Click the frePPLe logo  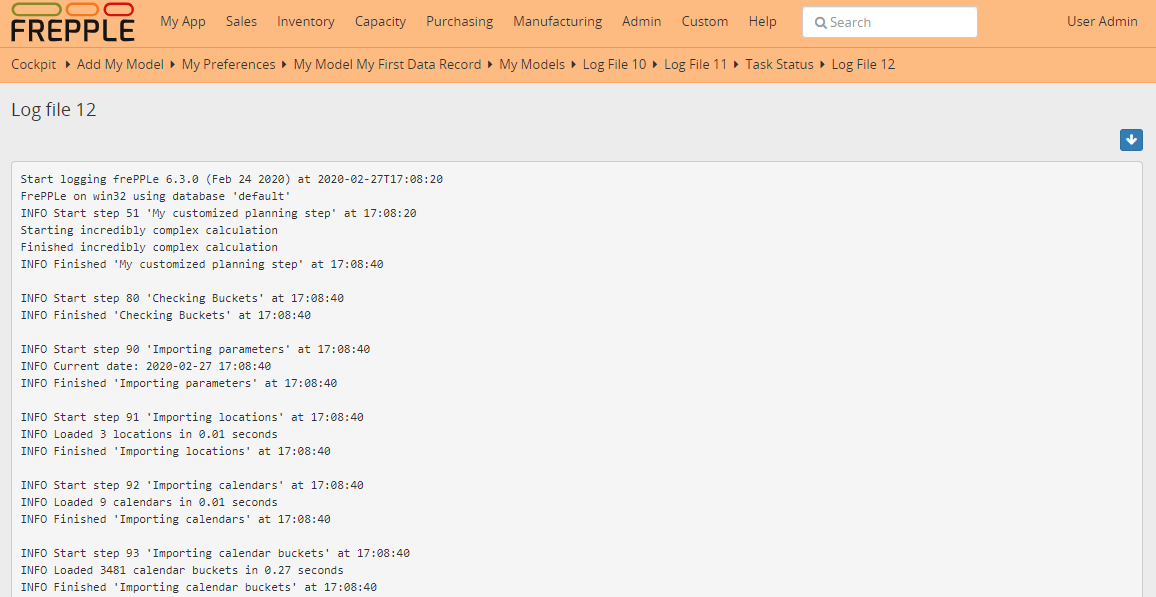tap(72, 22)
